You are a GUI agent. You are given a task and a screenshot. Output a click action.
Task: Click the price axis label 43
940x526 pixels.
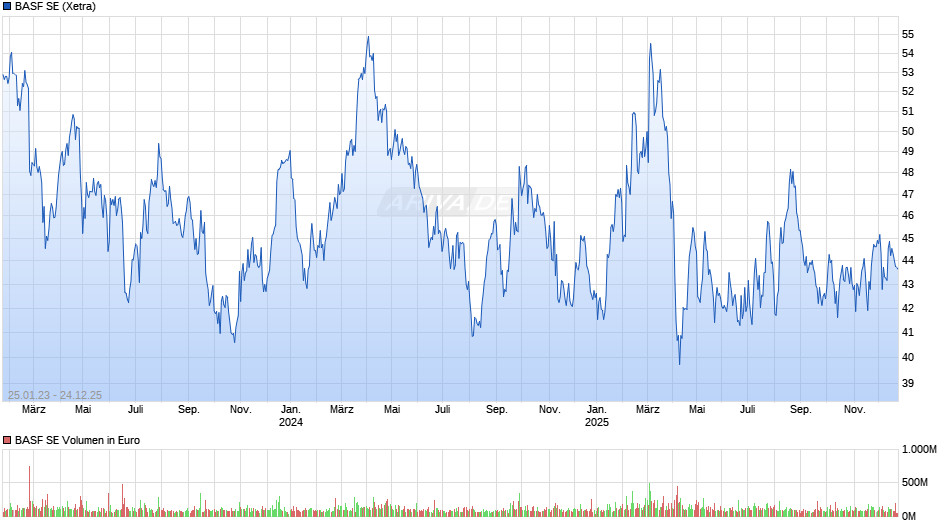pyautogui.click(x=908, y=284)
